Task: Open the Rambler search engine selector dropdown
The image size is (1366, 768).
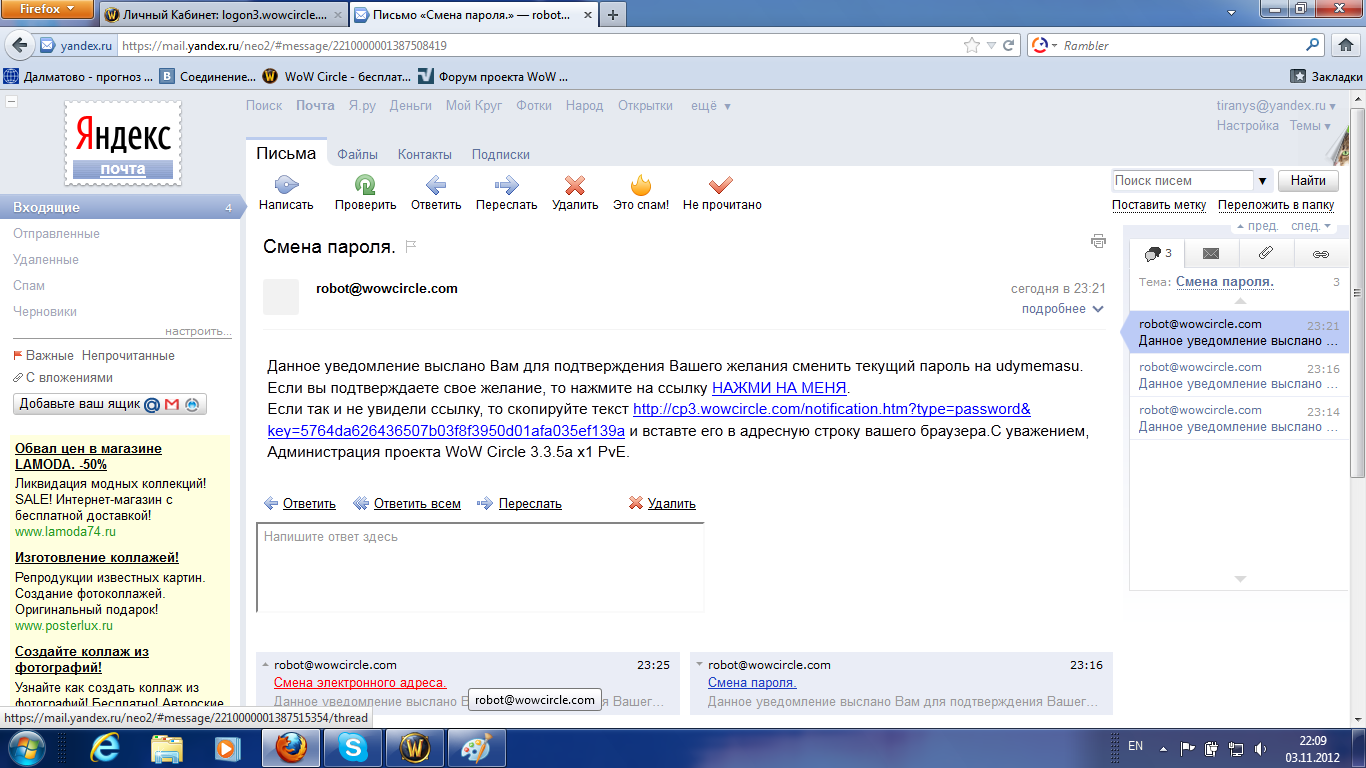Action: [x=1045, y=45]
